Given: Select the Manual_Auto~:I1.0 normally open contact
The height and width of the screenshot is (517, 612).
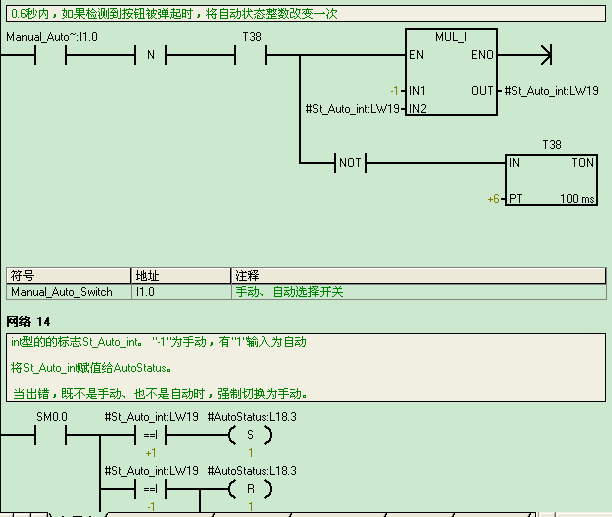Looking at the screenshot, I should (50, 55).
